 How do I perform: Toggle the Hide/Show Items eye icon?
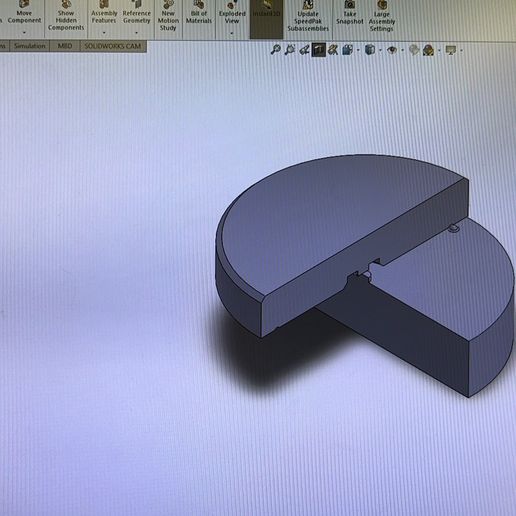tap(392, 50)
